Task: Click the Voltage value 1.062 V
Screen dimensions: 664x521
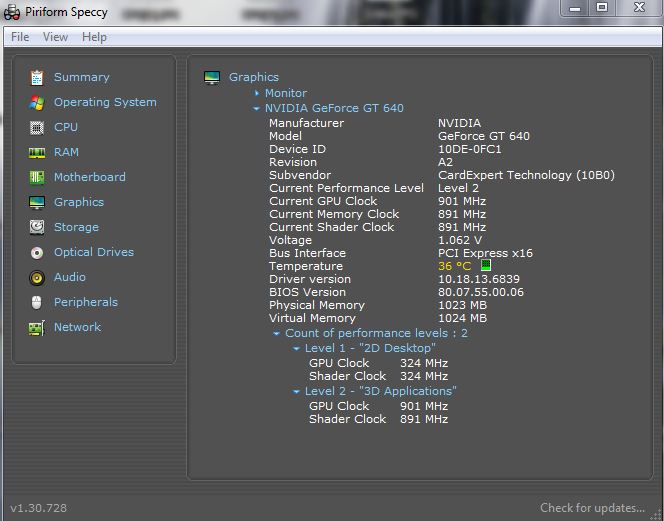Action: click(460, 240)
